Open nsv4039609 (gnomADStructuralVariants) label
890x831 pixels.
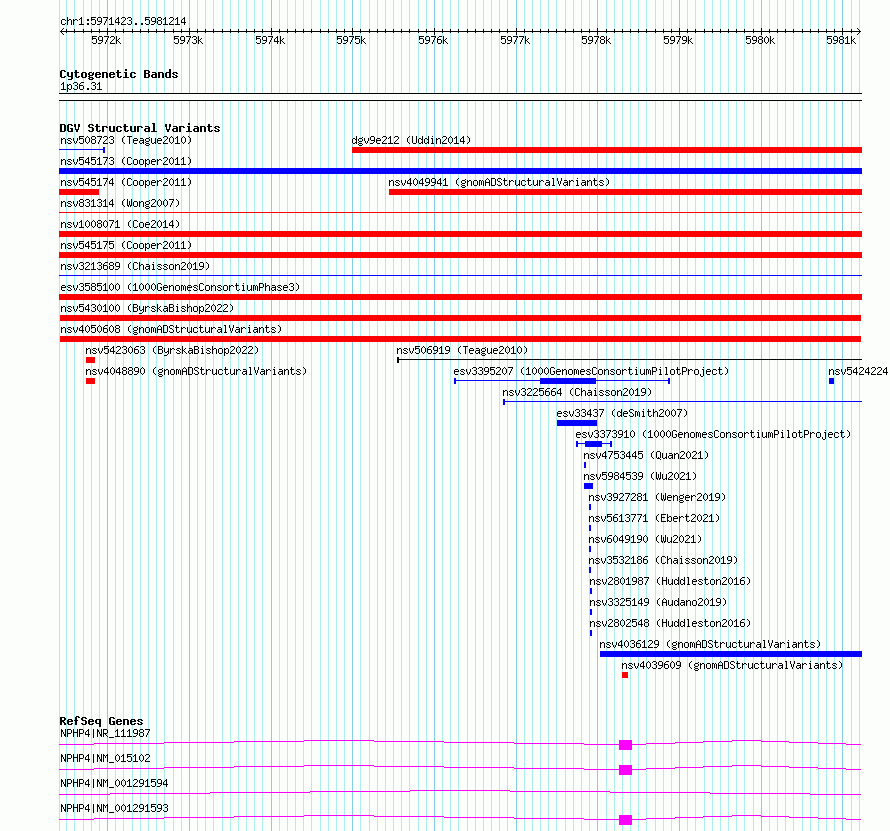coord(732,665)
